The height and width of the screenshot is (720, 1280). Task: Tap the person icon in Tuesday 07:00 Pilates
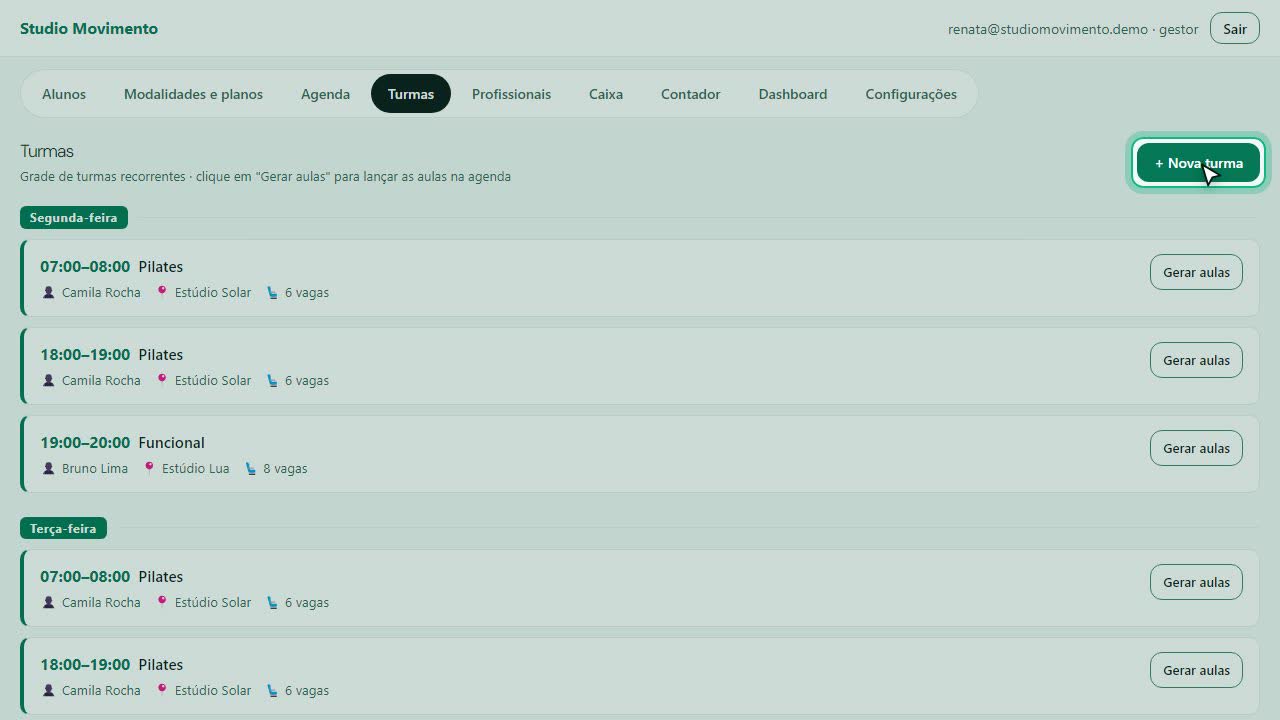tap(48, 603)
